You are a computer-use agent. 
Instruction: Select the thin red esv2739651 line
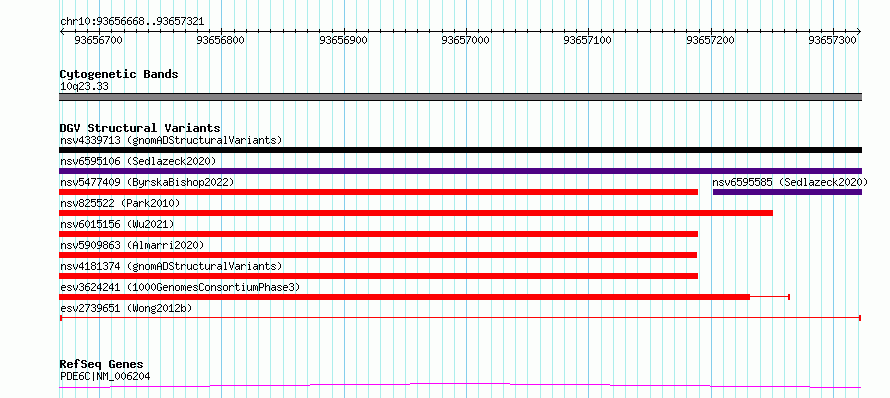point(460,318)
